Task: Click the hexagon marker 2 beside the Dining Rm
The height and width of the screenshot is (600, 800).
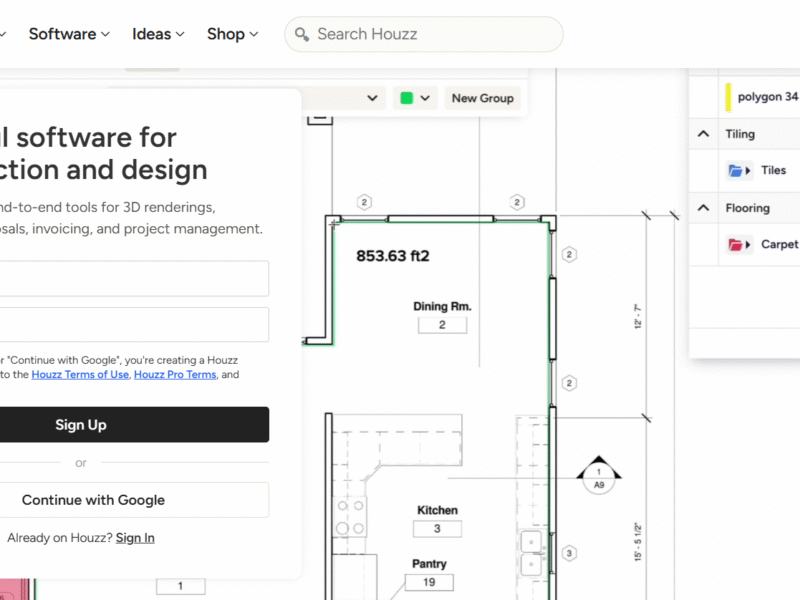Action: coord(569,255)
